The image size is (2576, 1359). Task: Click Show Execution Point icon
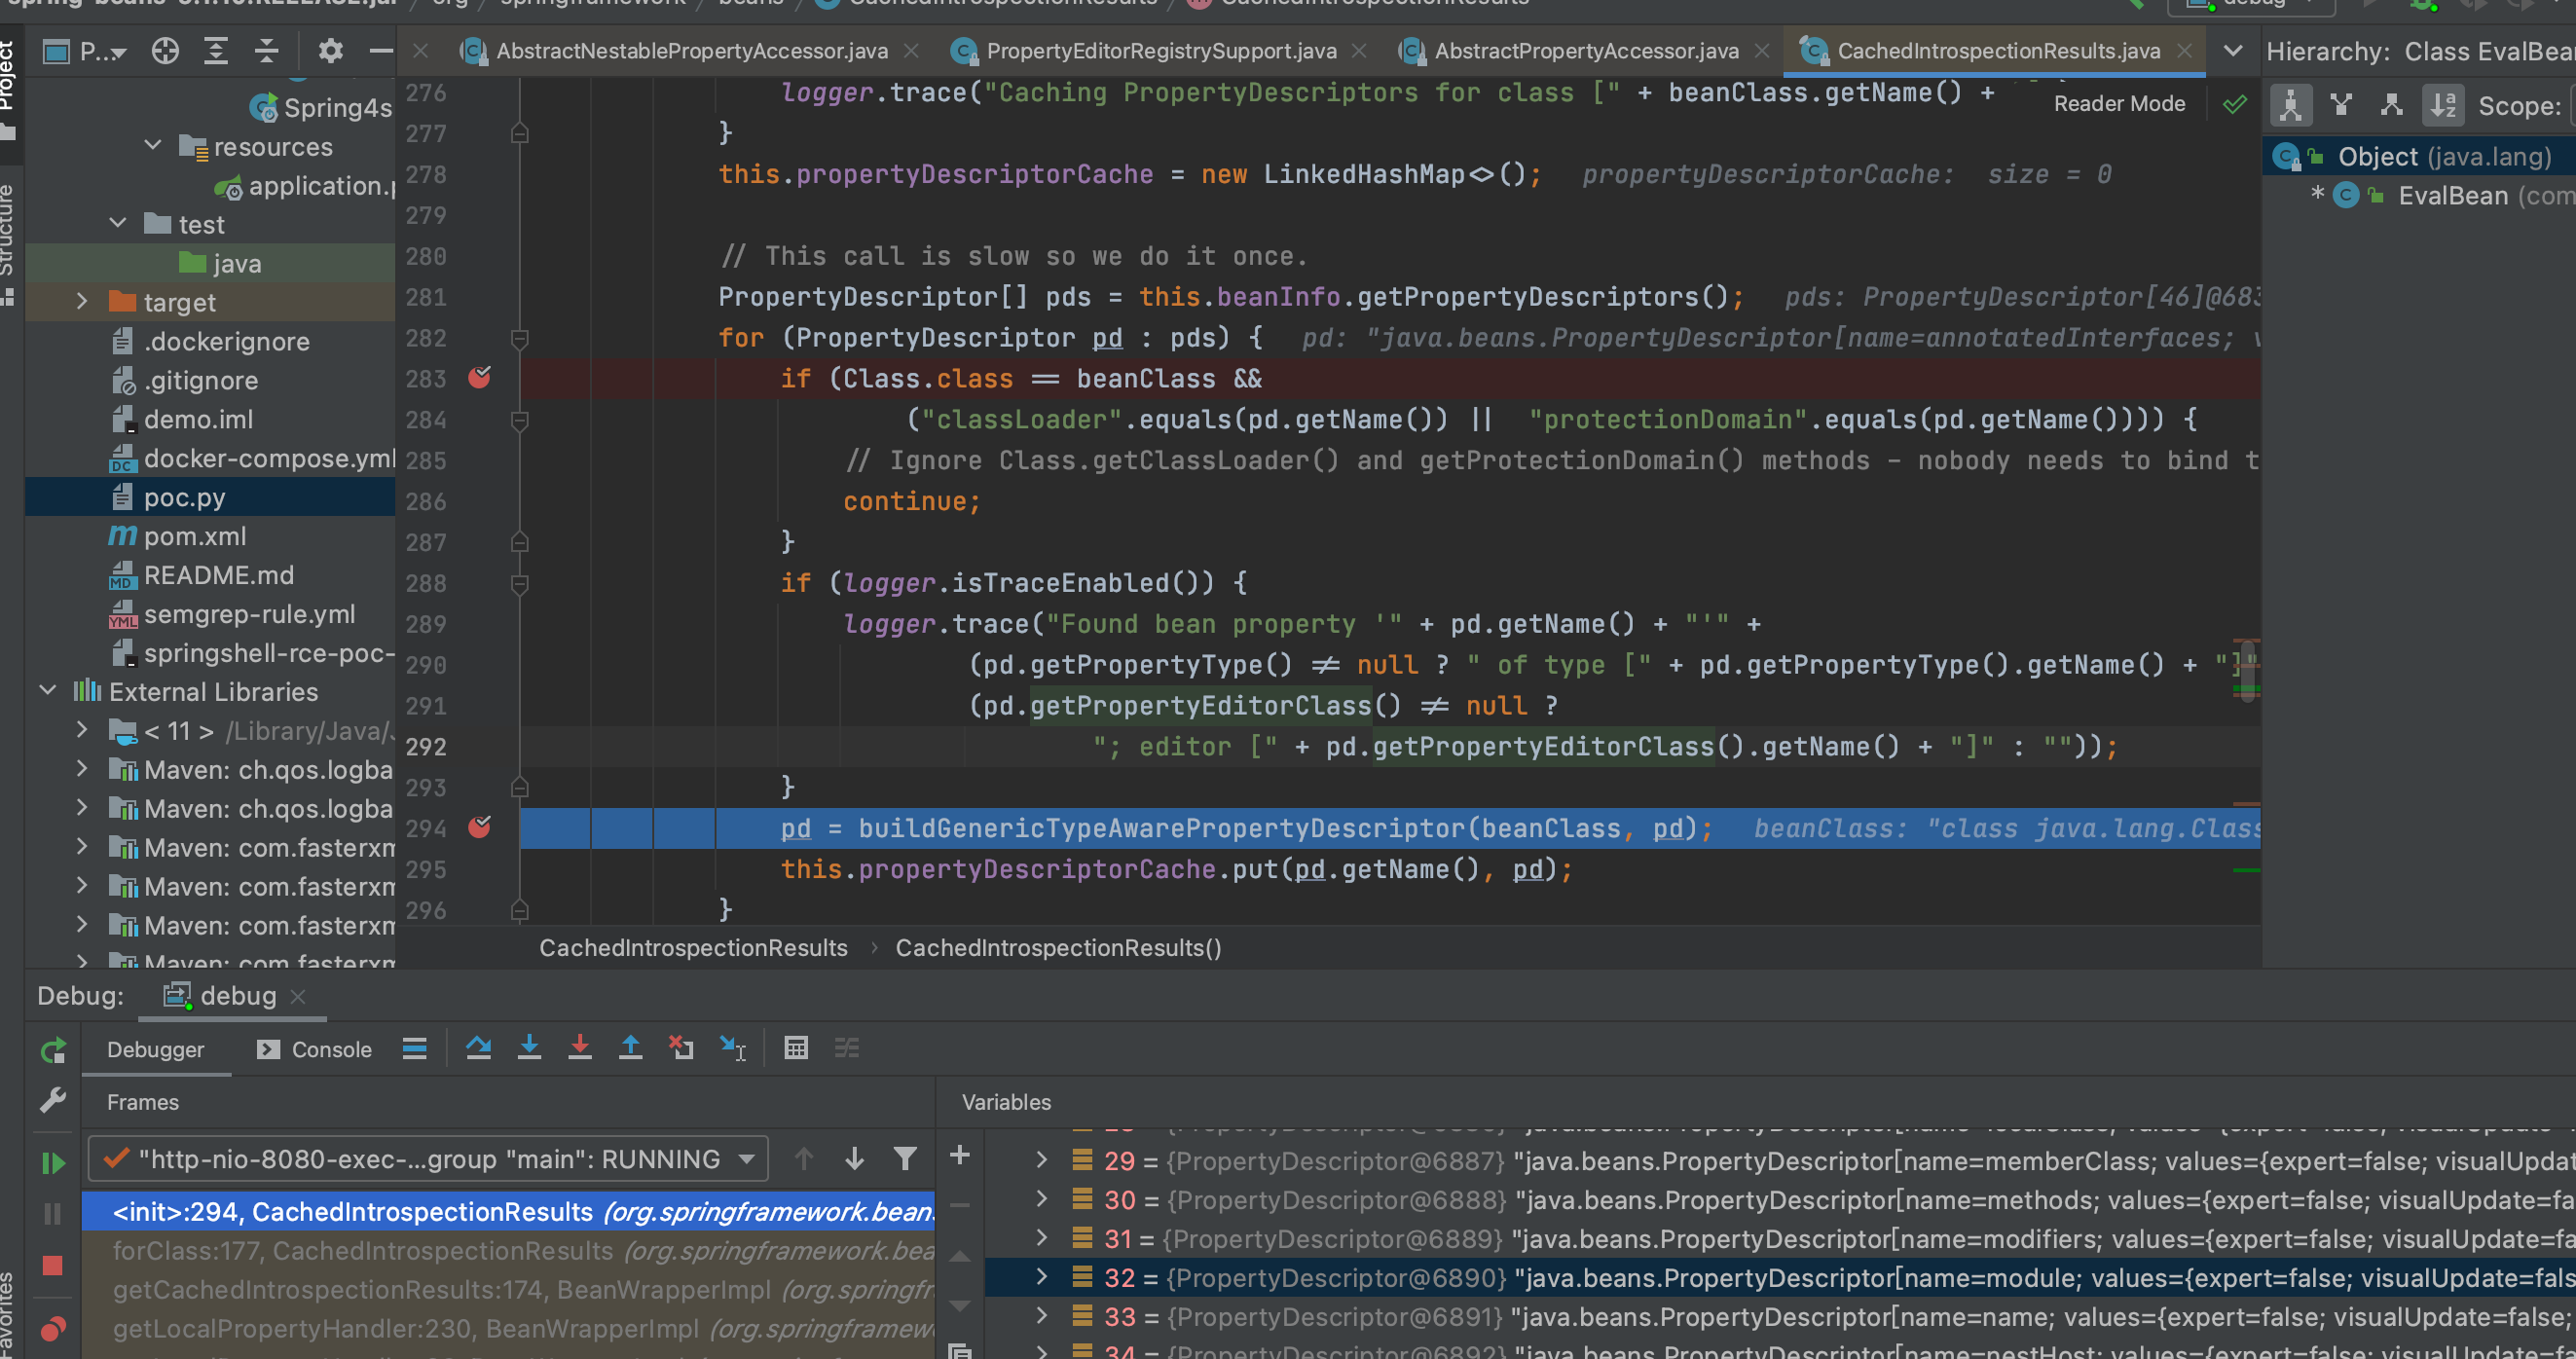point(415,1048)
